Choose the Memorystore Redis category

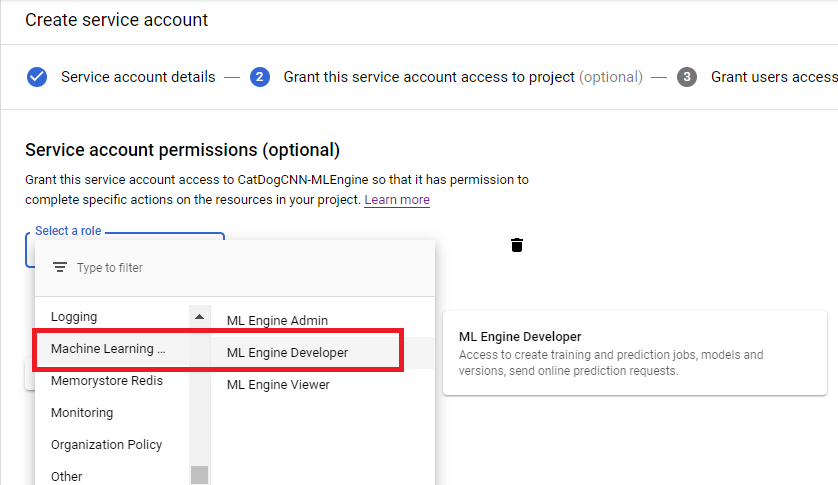point(107,381)
